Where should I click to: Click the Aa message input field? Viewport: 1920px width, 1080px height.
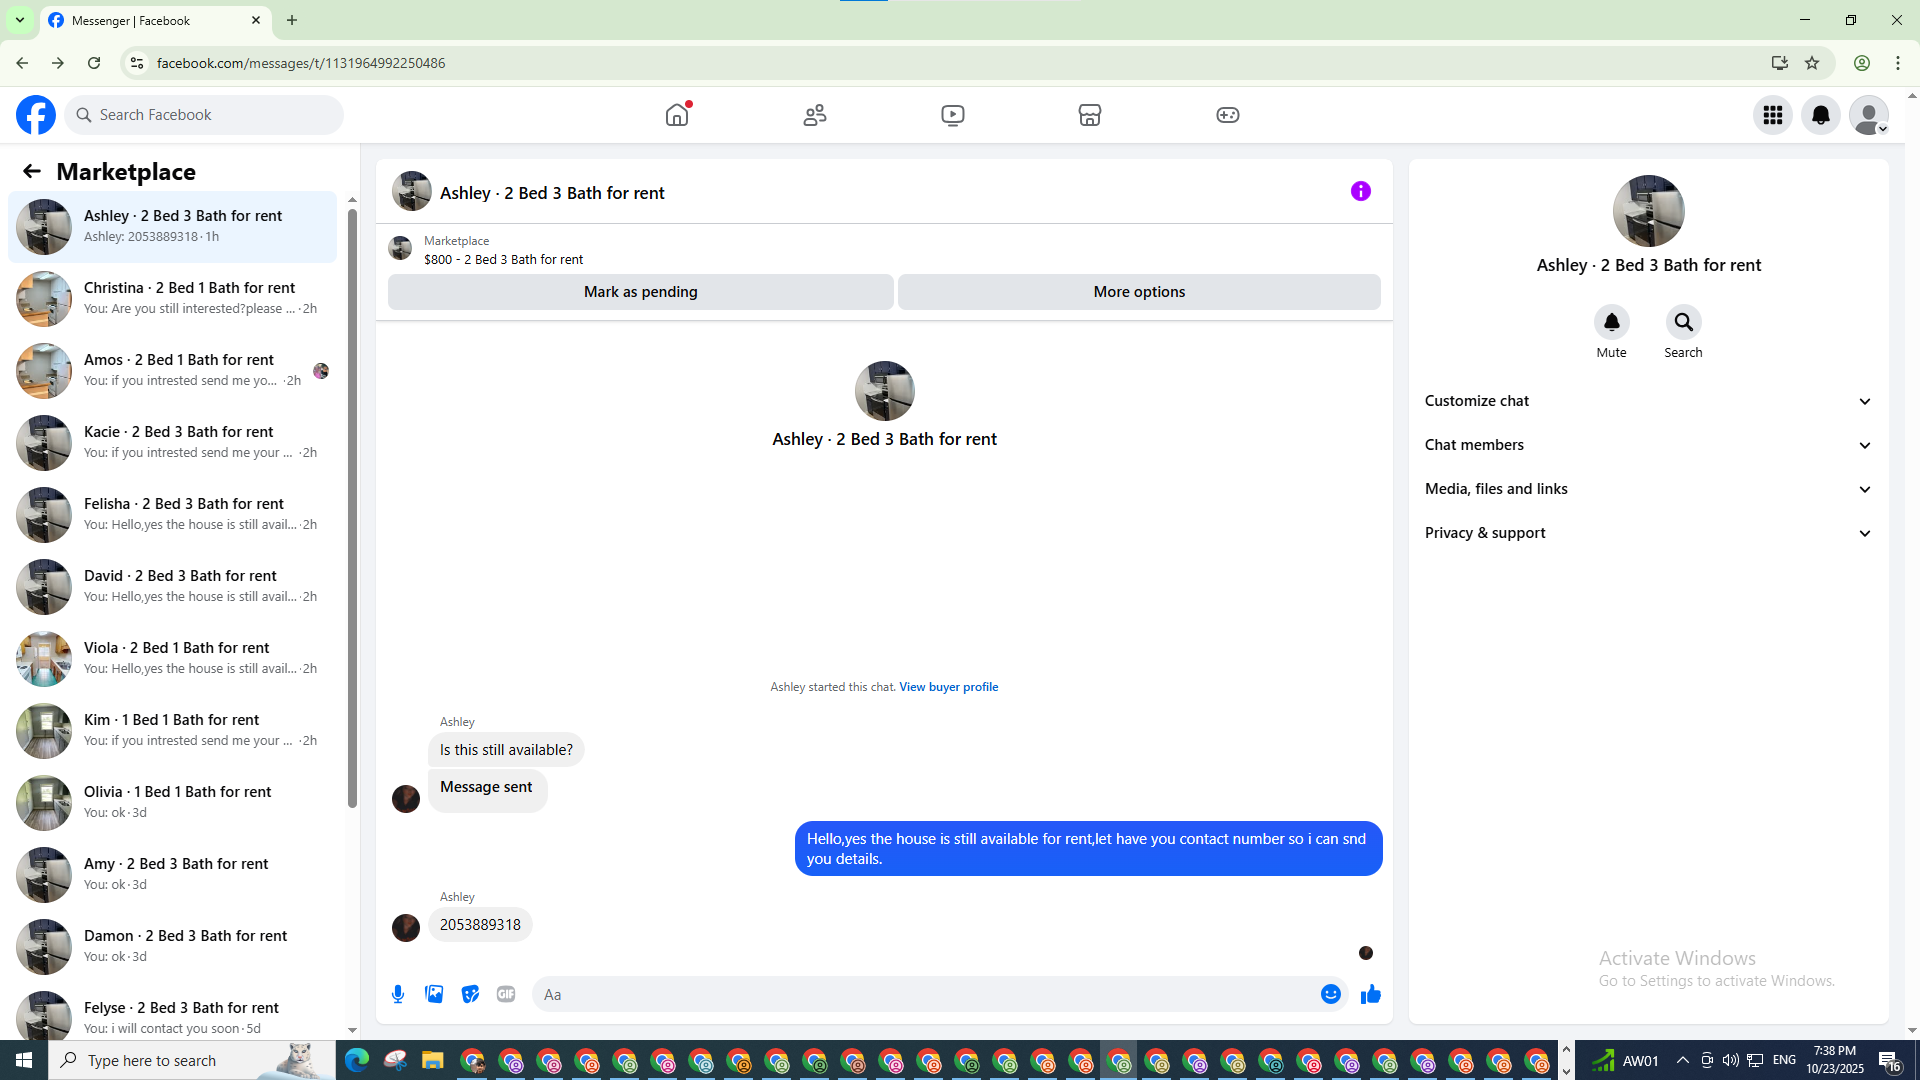tap(925, 994)
